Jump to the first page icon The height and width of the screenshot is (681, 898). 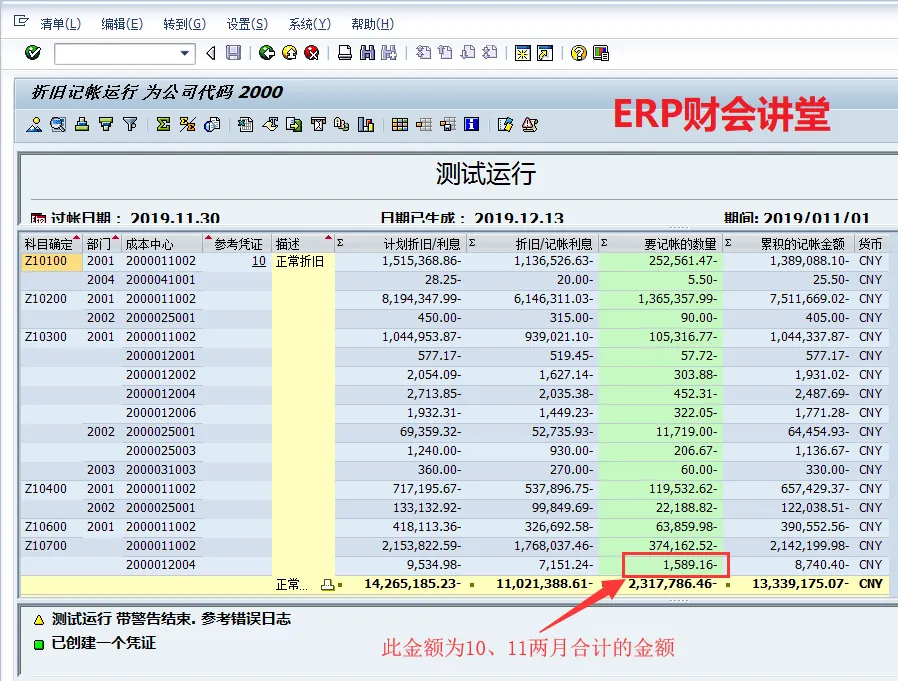point(423,53)
